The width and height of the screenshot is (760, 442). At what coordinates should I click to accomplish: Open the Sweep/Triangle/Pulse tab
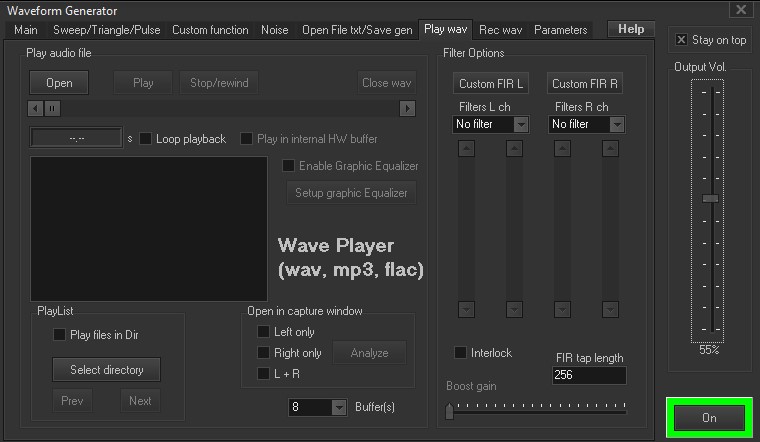107,30
